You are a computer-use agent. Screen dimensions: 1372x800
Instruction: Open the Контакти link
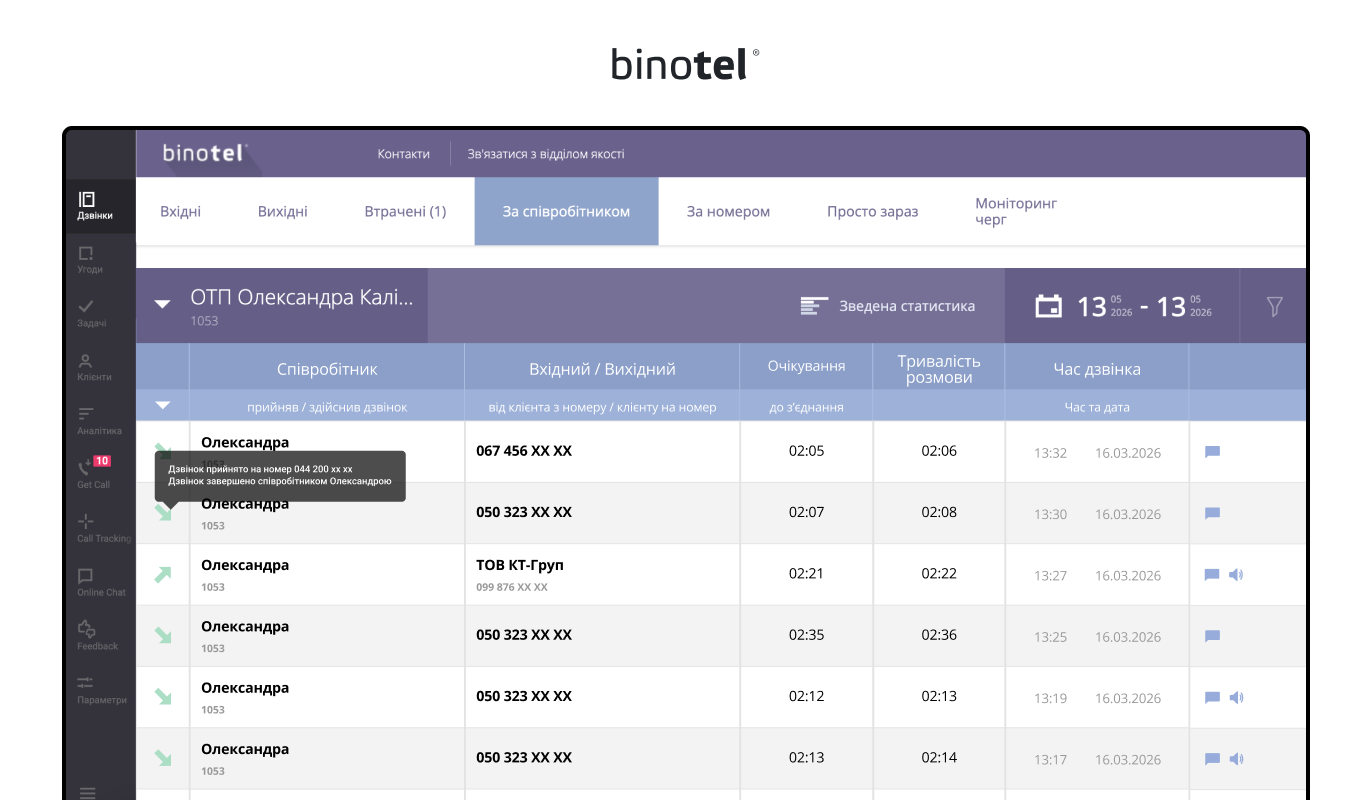[403, 154]
